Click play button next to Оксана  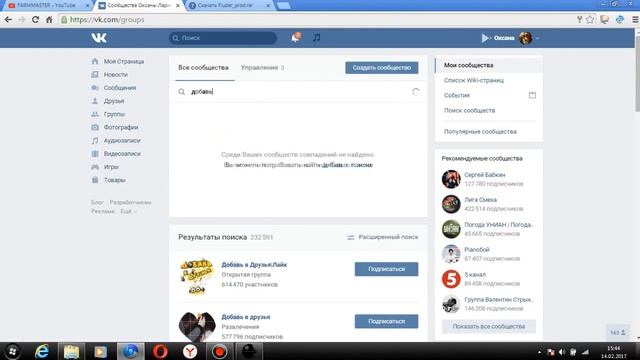tap(485, 38)
